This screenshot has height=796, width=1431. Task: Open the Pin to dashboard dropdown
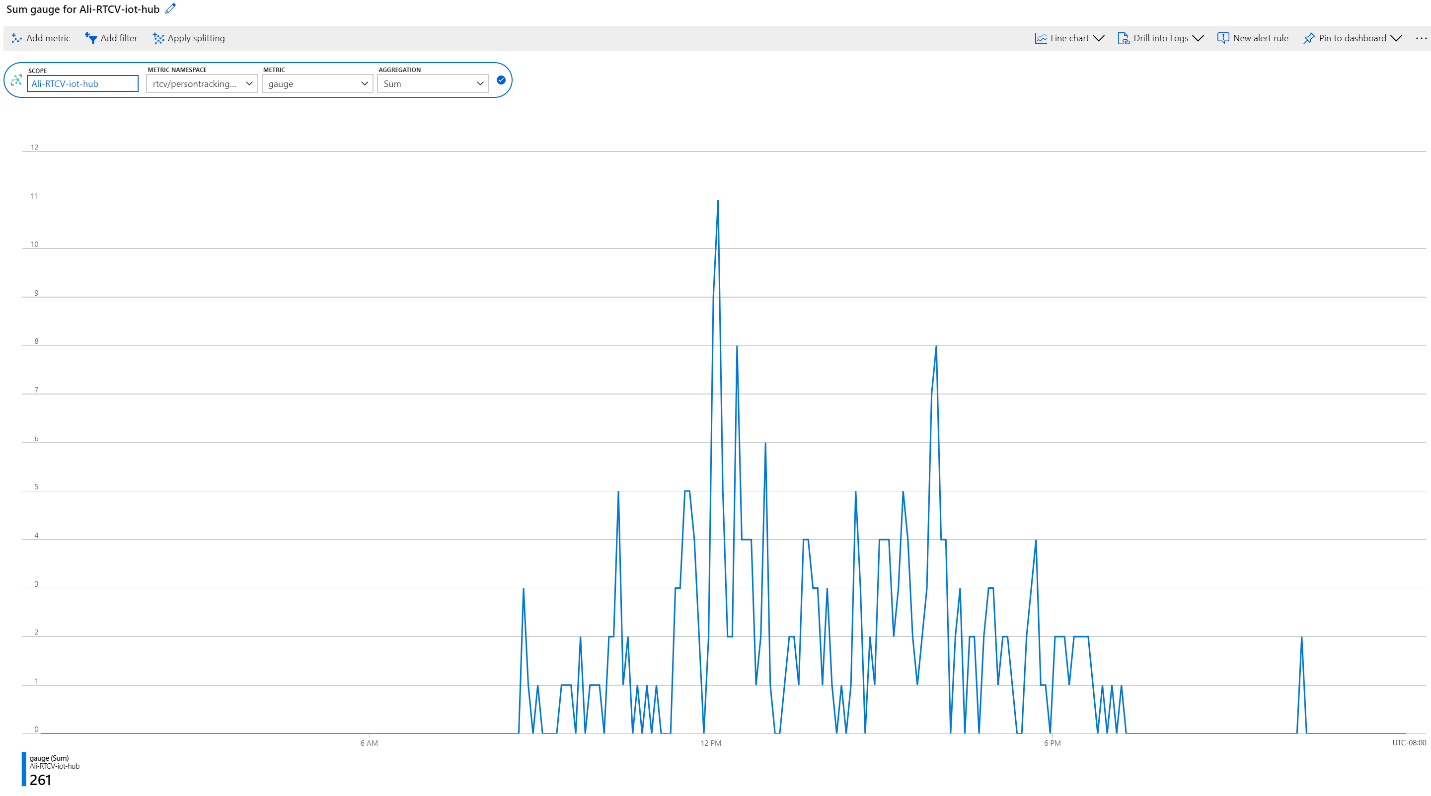coord(1352,38)
